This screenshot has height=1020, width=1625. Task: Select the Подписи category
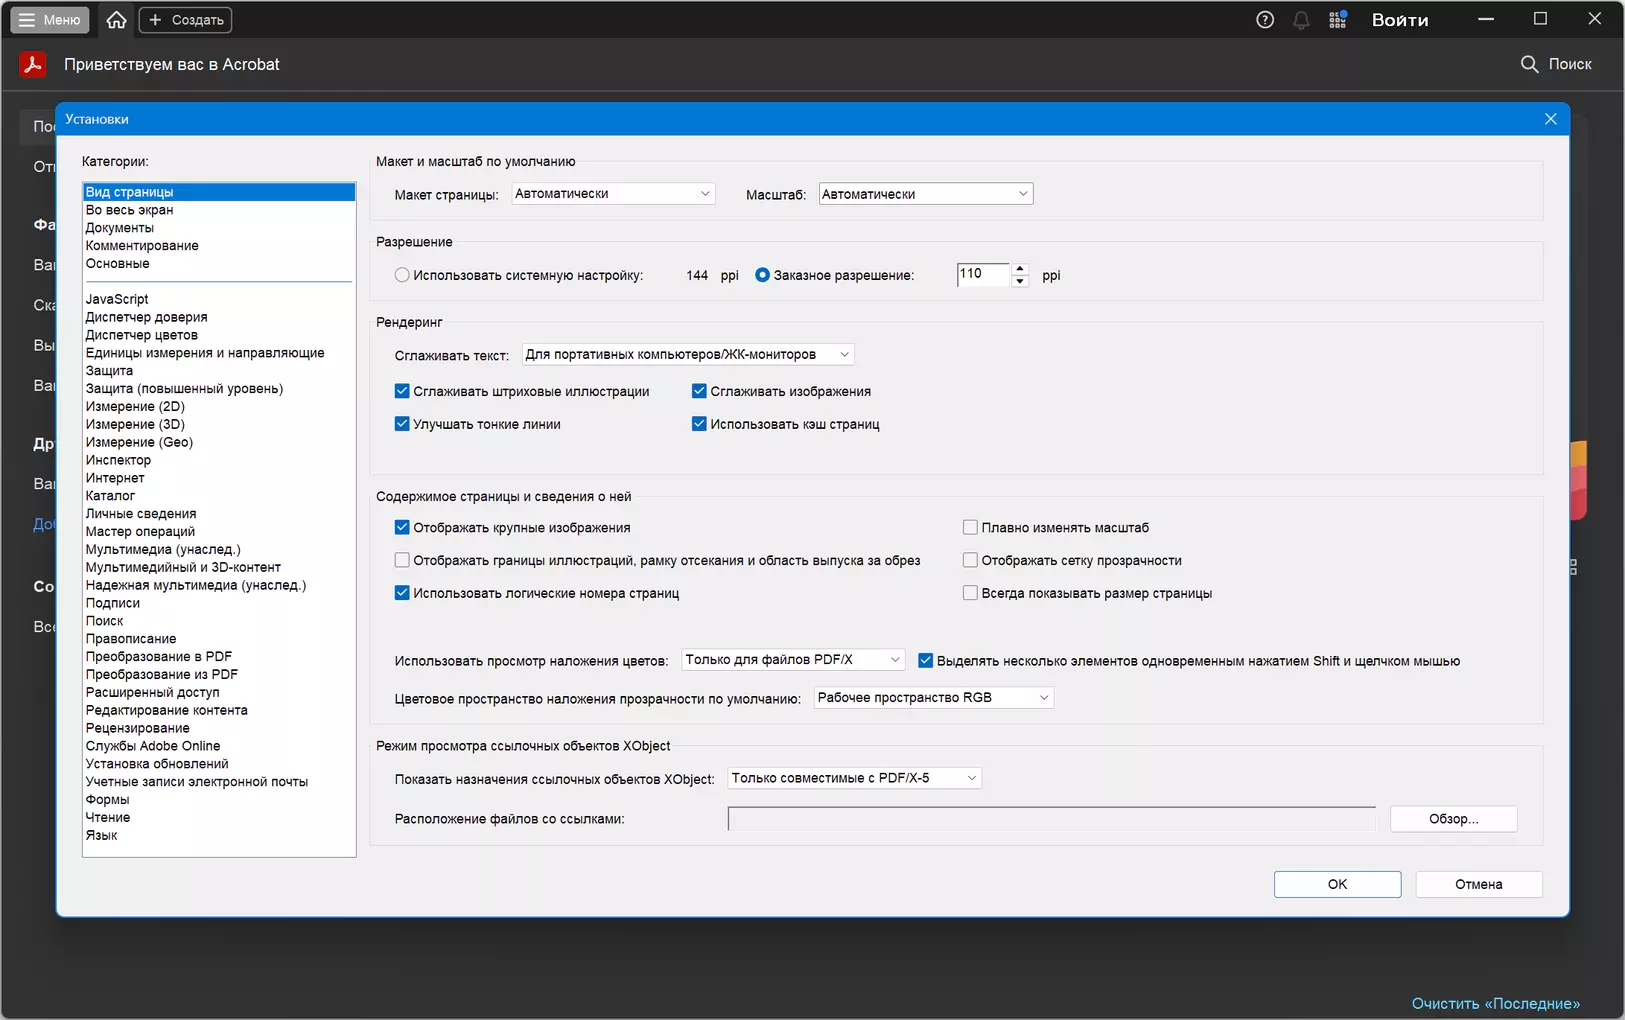tap(219, 603)
